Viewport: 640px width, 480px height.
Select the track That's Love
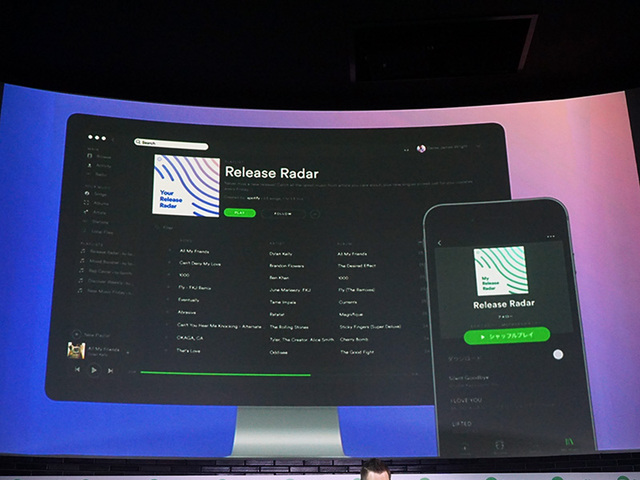pyautogui.click(x=188, y=350)
